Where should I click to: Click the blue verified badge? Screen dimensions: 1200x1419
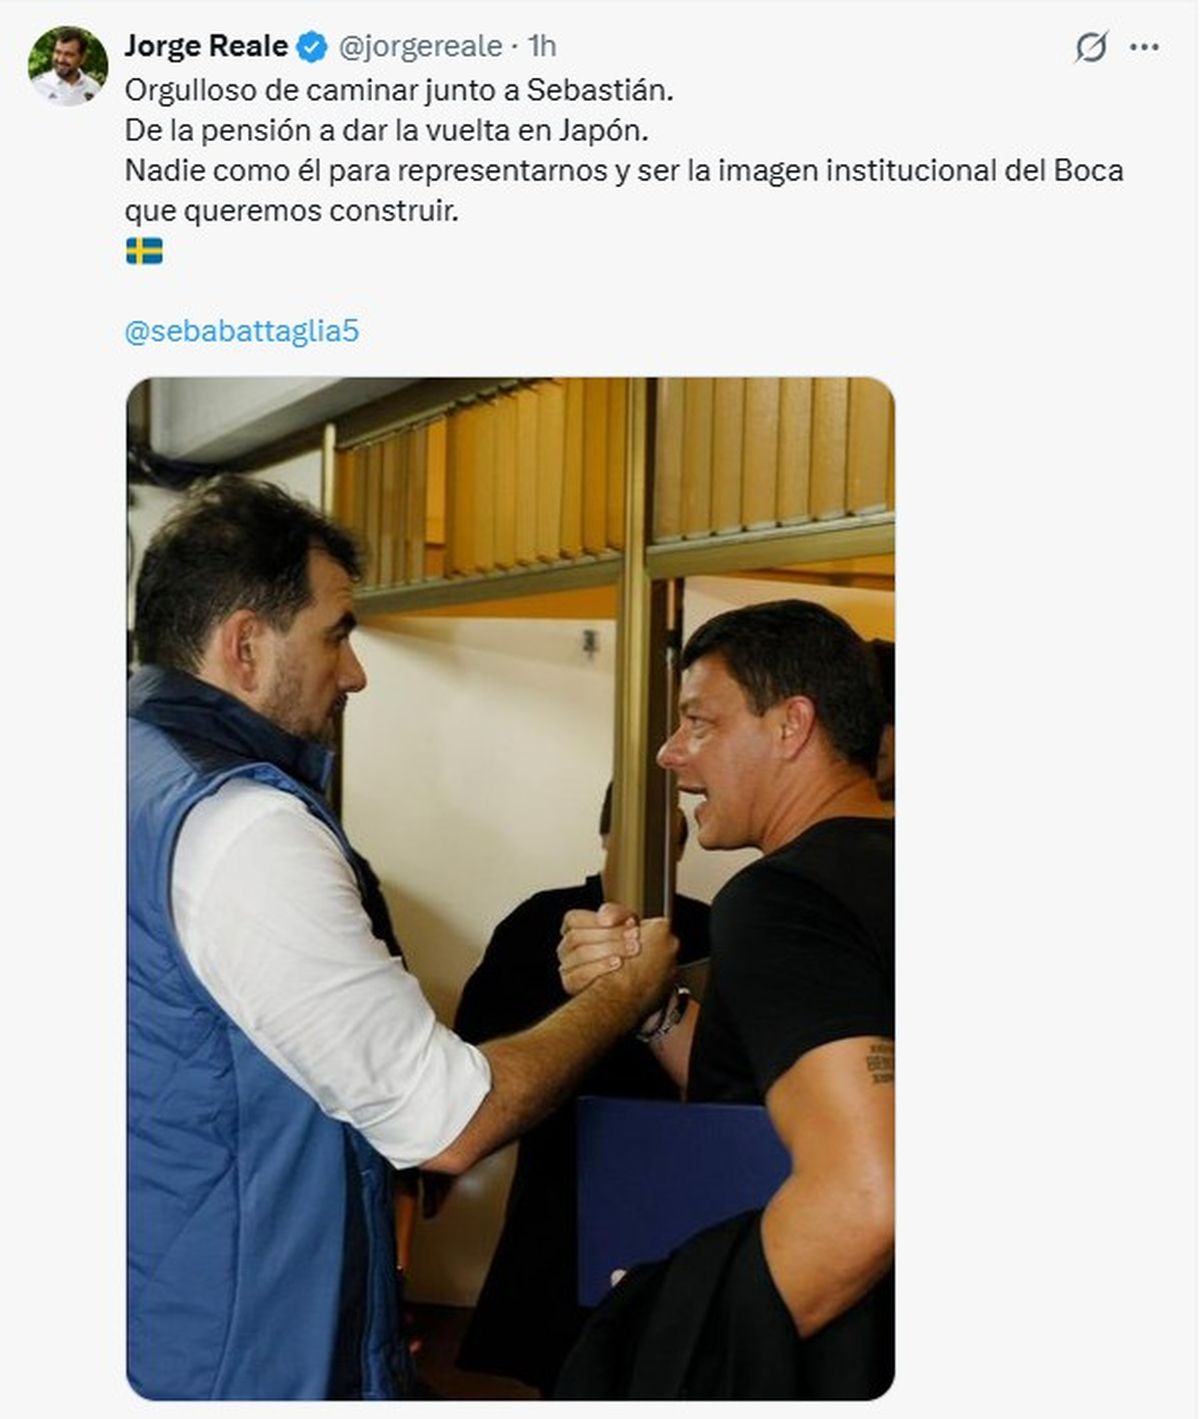(312, 46)
